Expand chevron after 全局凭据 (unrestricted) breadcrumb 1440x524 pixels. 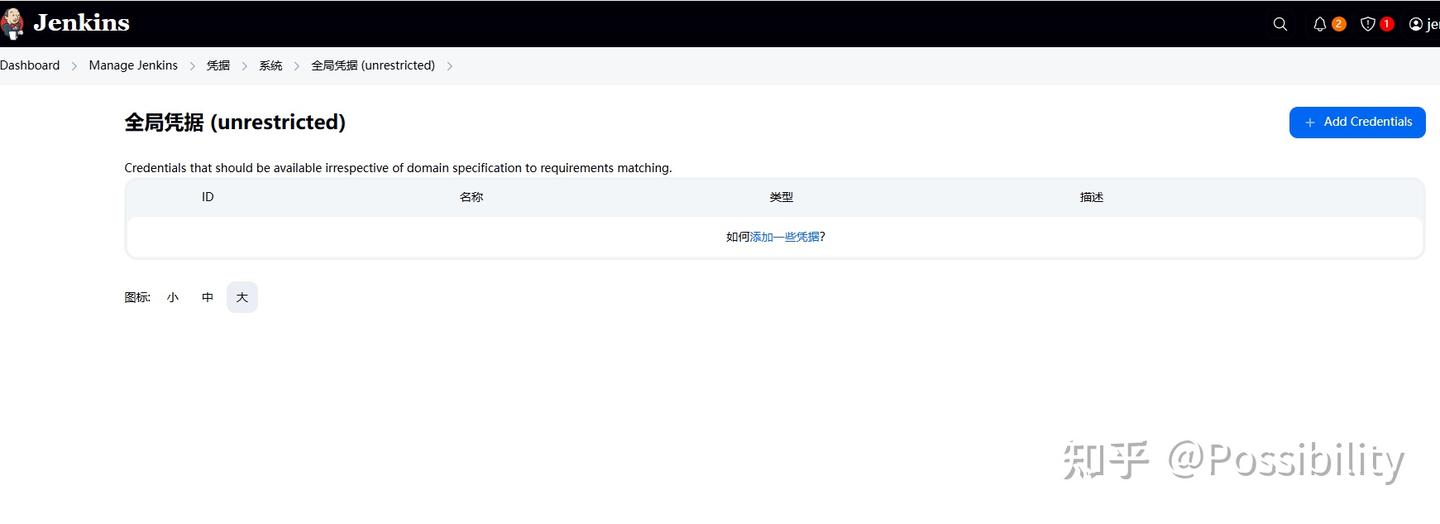coord(449,66)
